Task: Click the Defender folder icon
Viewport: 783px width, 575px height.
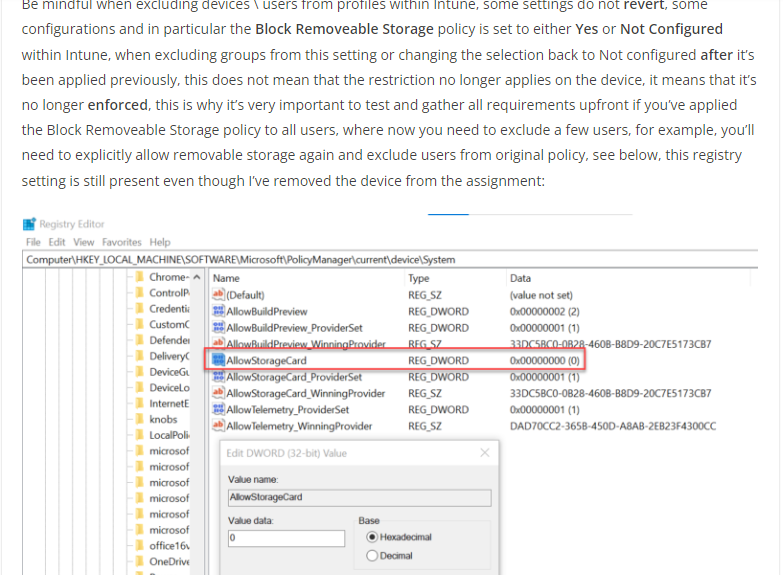Action: 140,340
